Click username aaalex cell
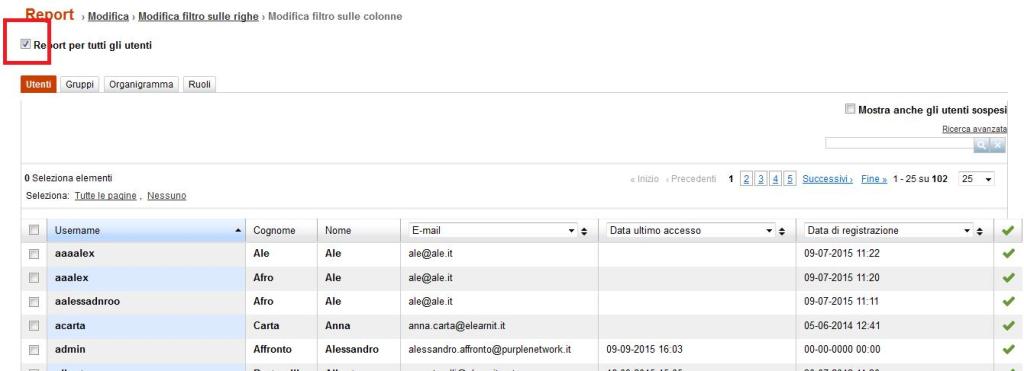This screenshot has height=371, width=1024. 146,278
